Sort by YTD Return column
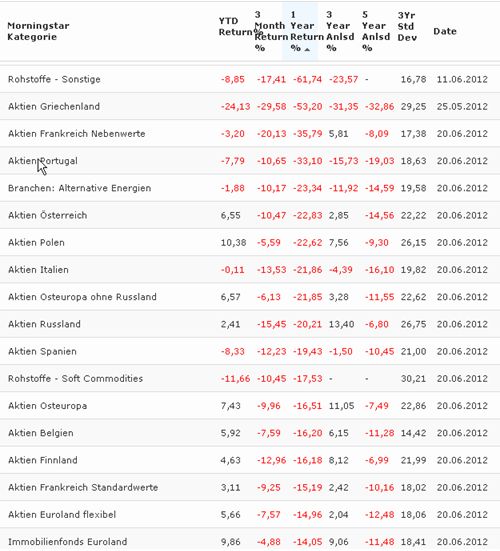This screenshot has height=551, width=500. point(235,26)
